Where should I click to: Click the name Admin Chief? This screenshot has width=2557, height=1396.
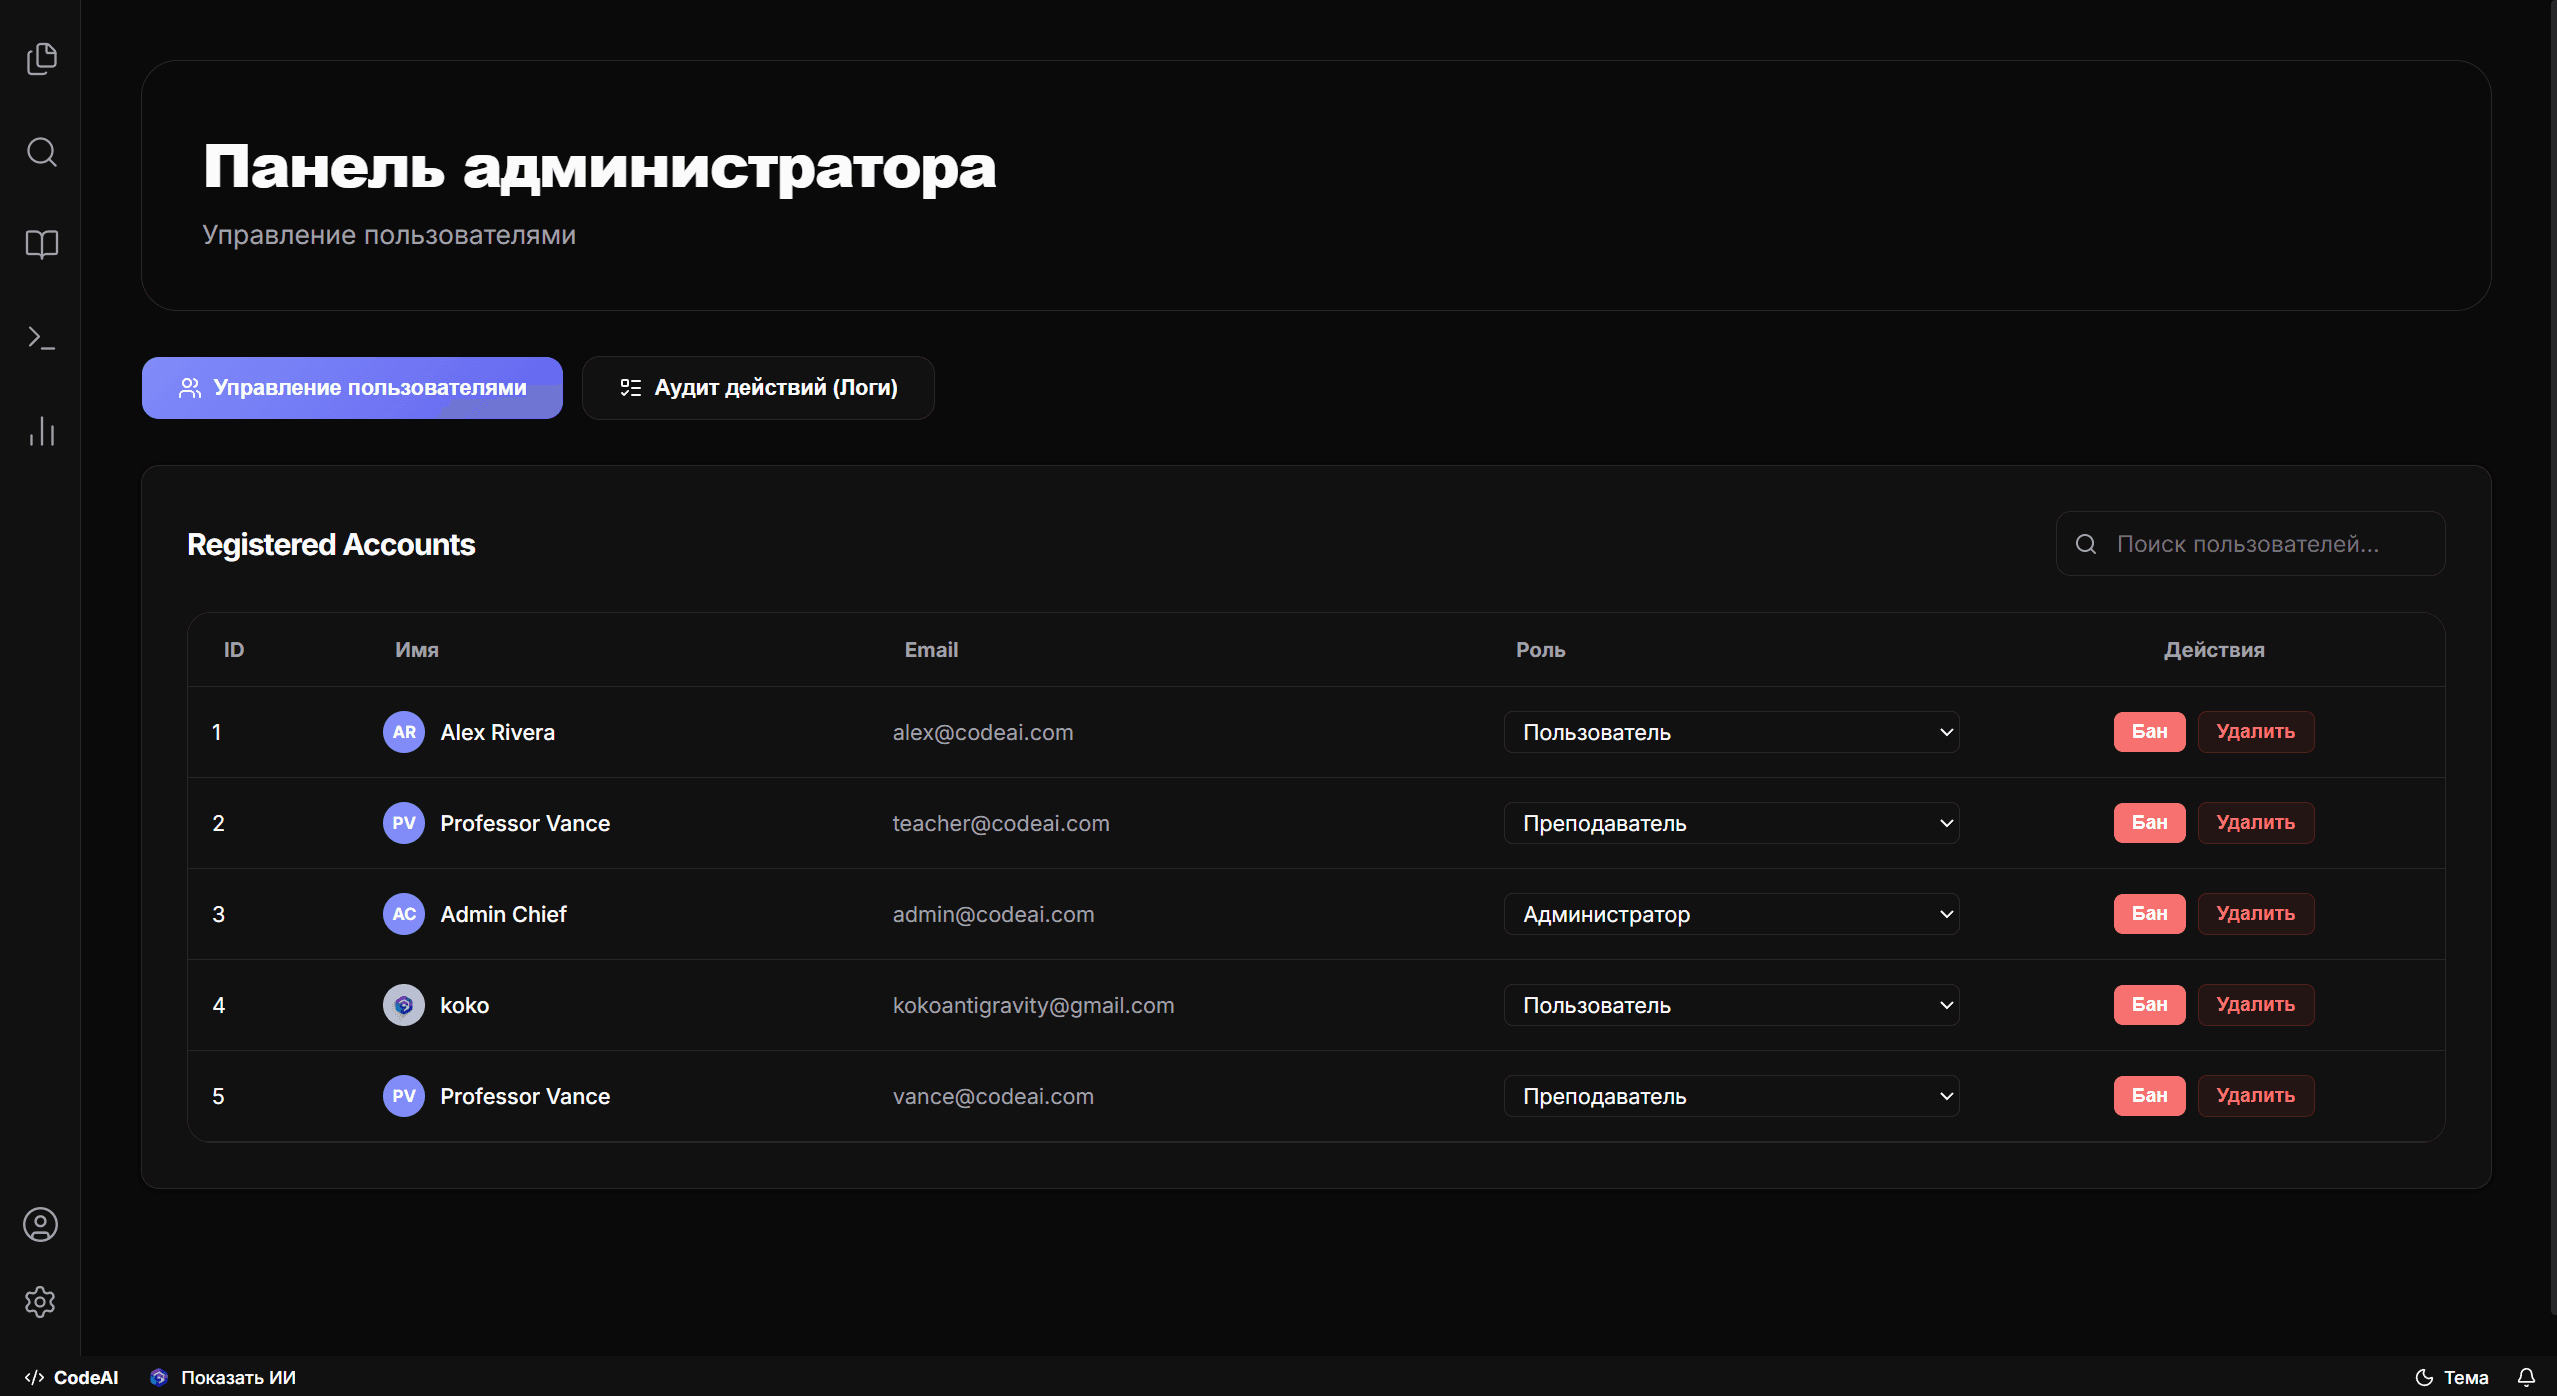tap(503, 914)
